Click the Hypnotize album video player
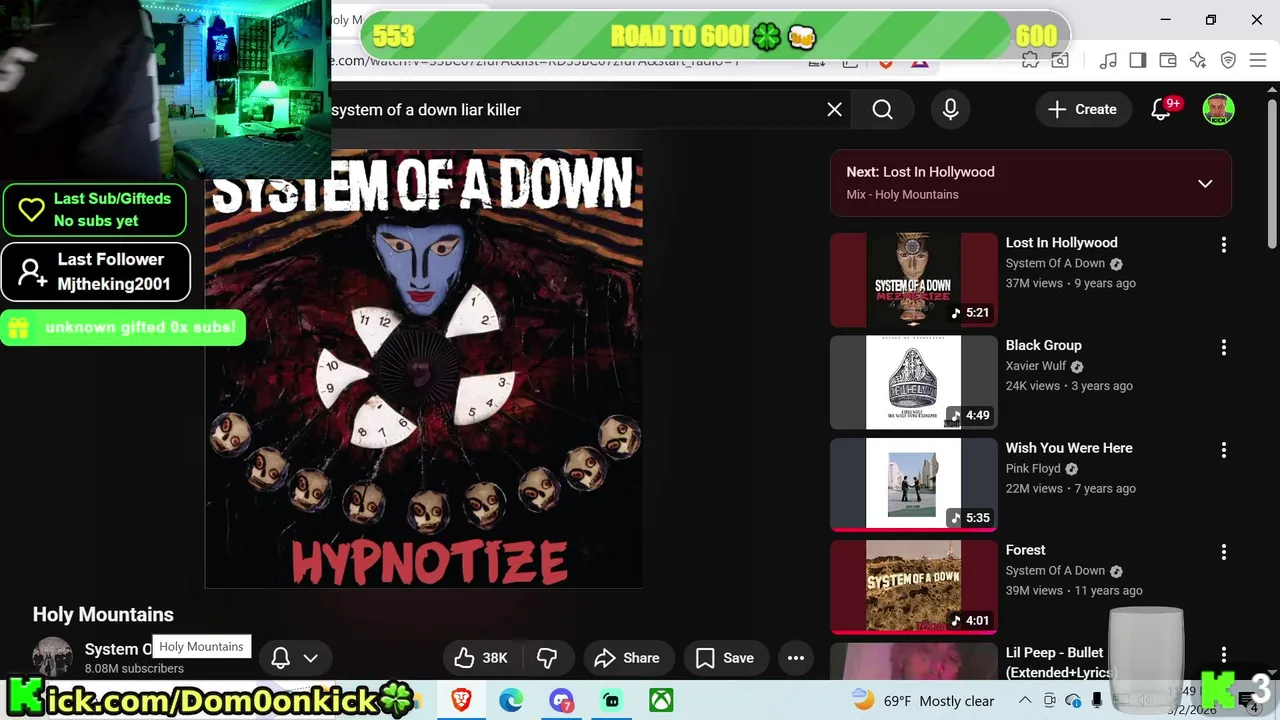This screenshot has width=1280, height=720. [424, 369]
